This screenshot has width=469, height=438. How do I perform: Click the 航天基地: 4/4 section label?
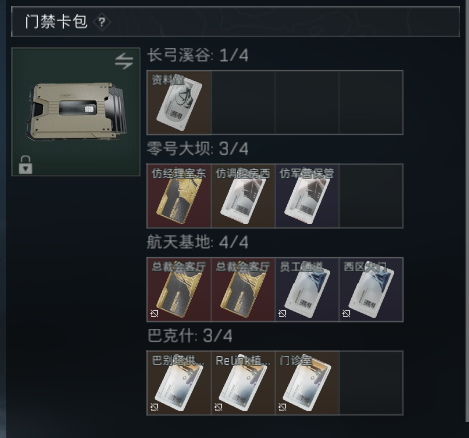(198, 242)
